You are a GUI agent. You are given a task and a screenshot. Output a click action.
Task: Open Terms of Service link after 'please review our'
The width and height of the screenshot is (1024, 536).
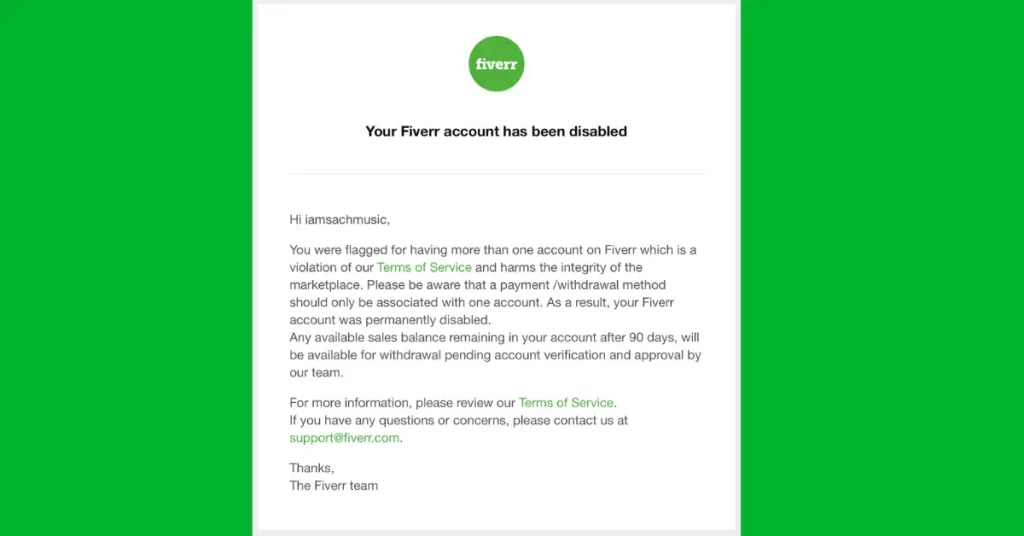click(x=565, y=403)
